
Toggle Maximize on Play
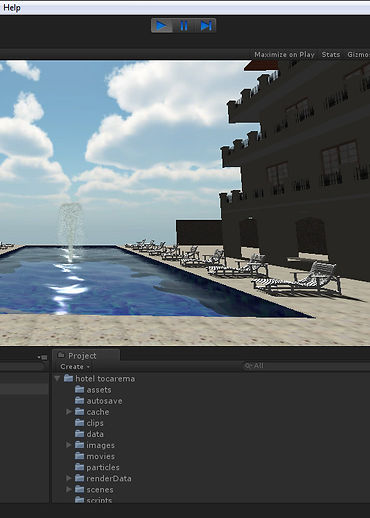284,55
